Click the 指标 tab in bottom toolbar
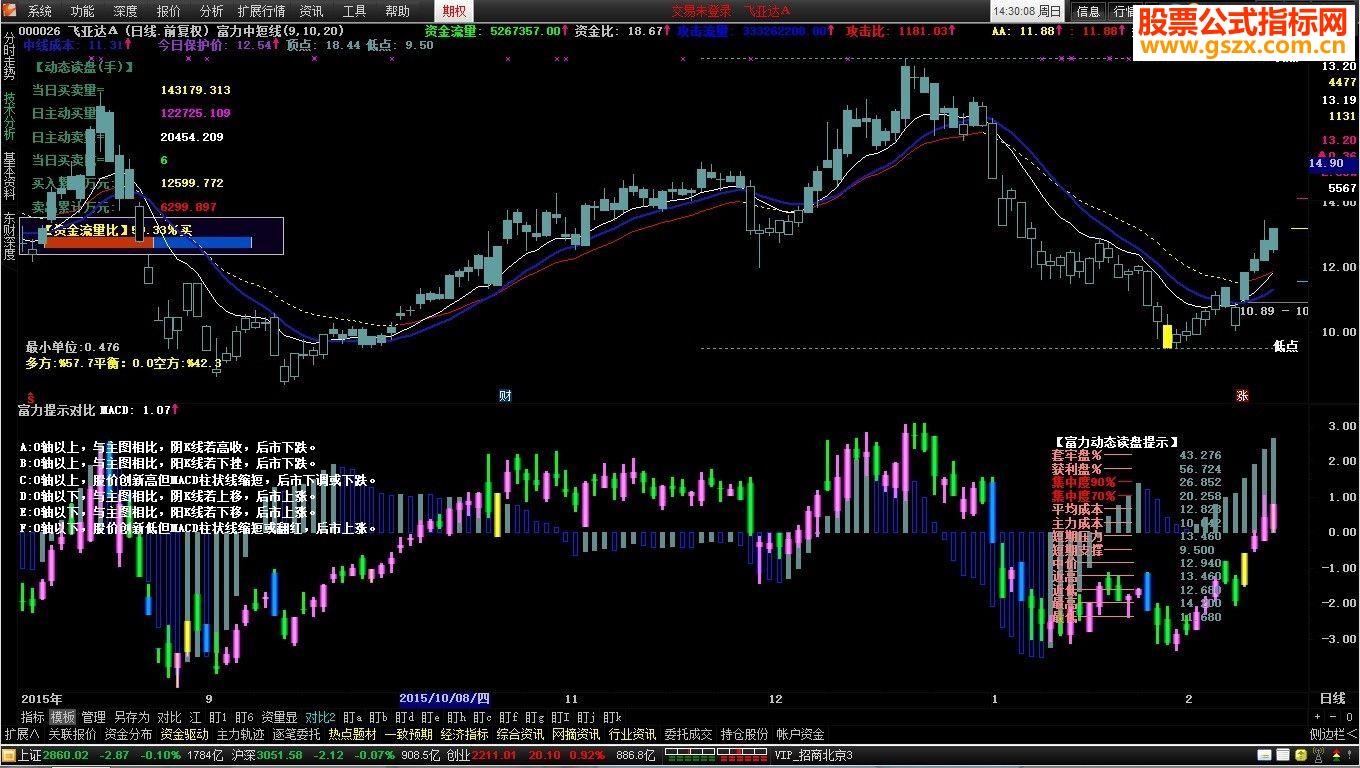Image resolution: width=1360 pixels, height=768 pixels. [x=32, y=717]
